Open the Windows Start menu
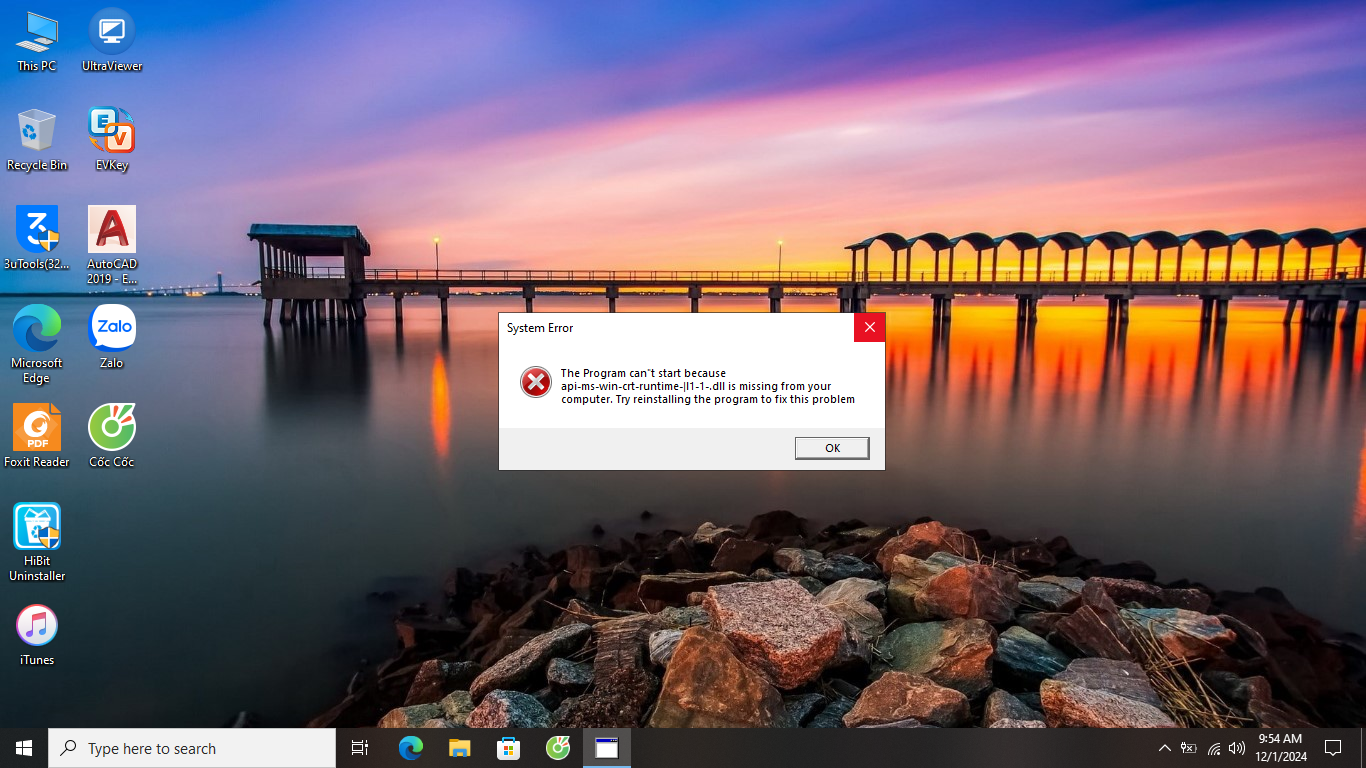Screen dimensions: 1366x768 (24, 748)
